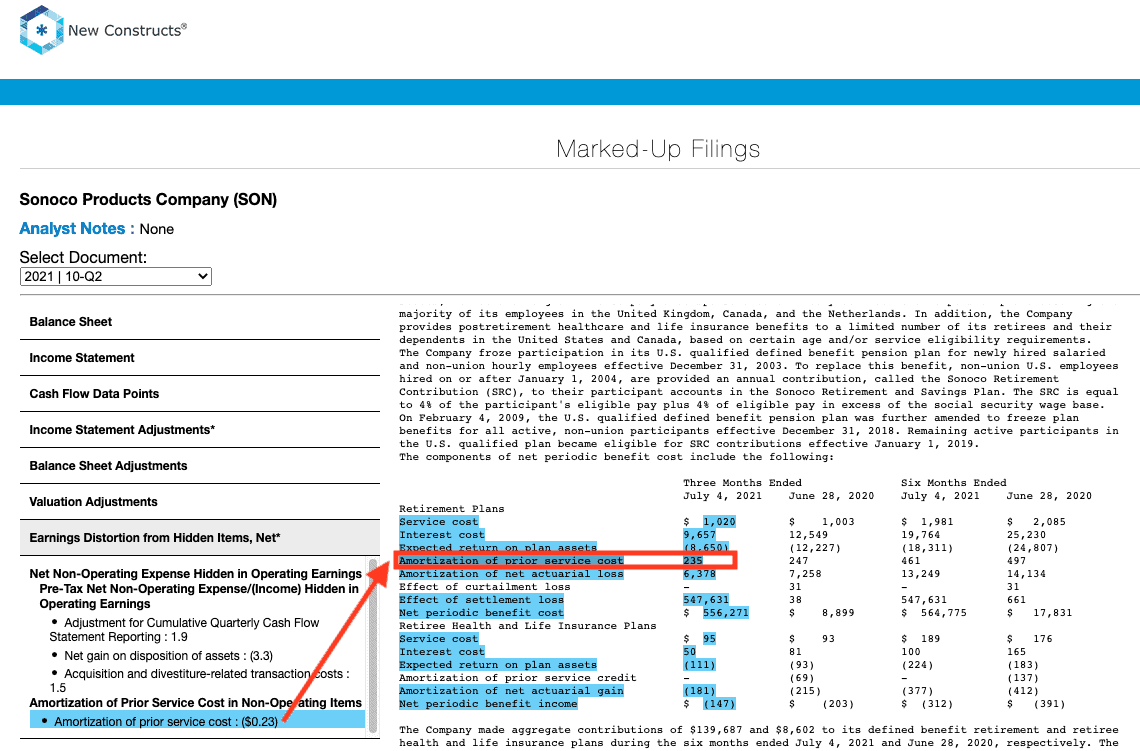Click highlighted value (181)
Screen dimensions: 1140x751
pos(699,691)
